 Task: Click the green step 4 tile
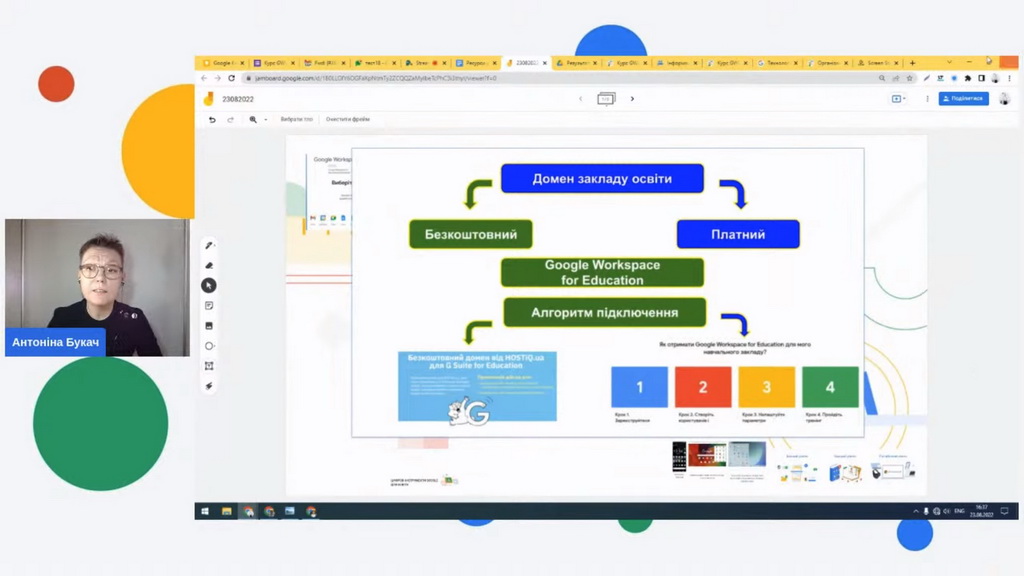tap(830, 387)
